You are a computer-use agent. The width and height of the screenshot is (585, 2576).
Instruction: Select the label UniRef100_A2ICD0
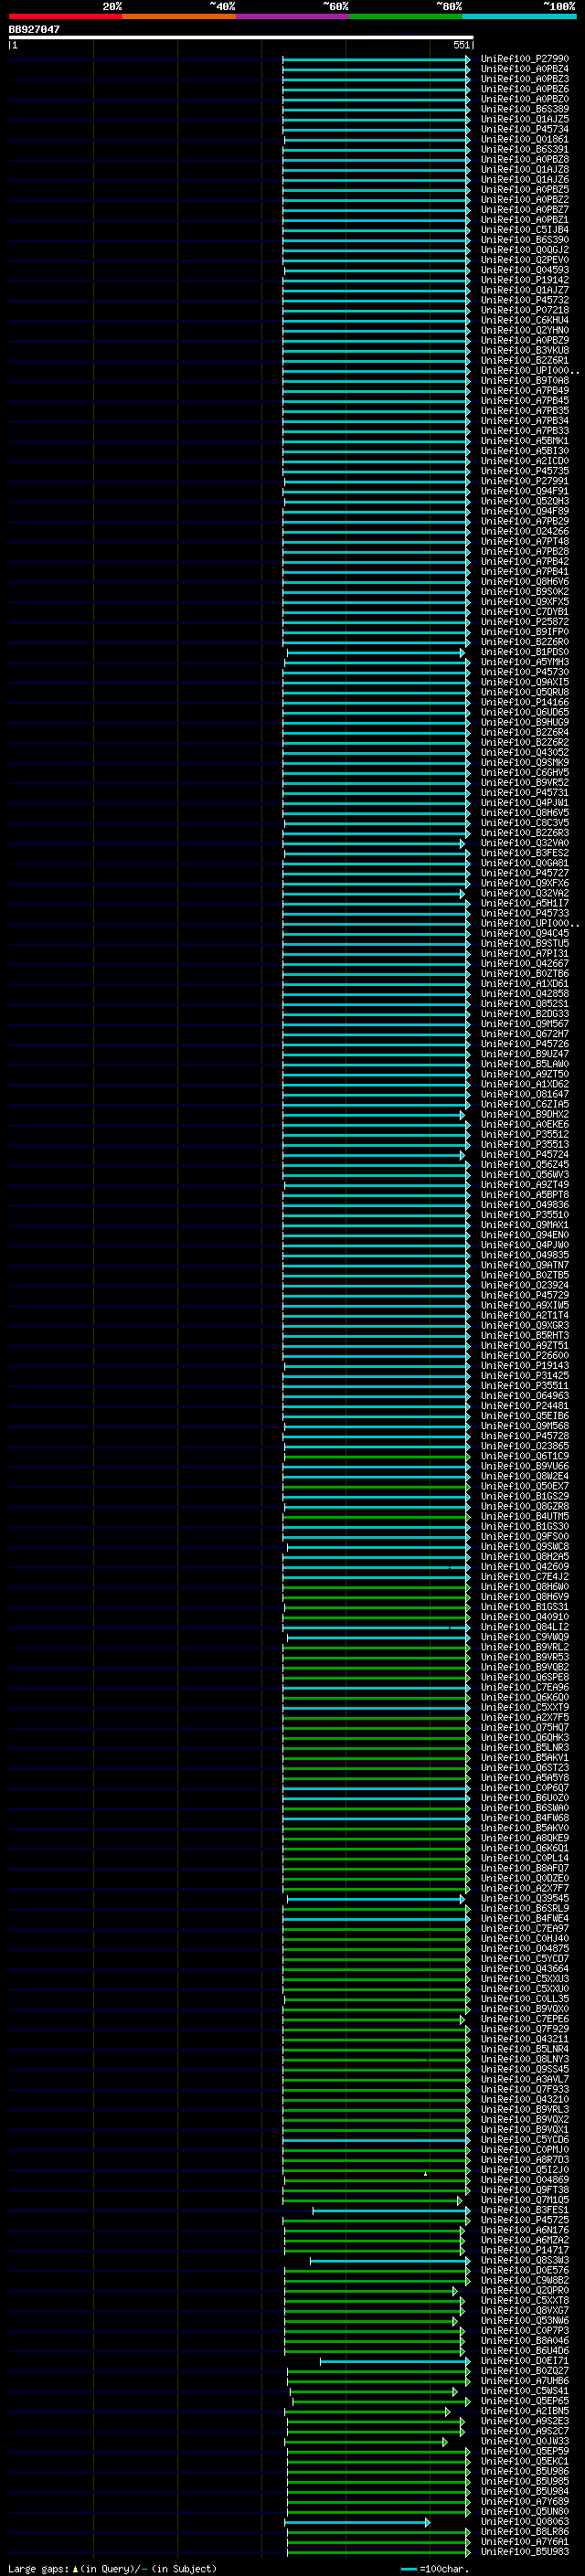point(525,461)
